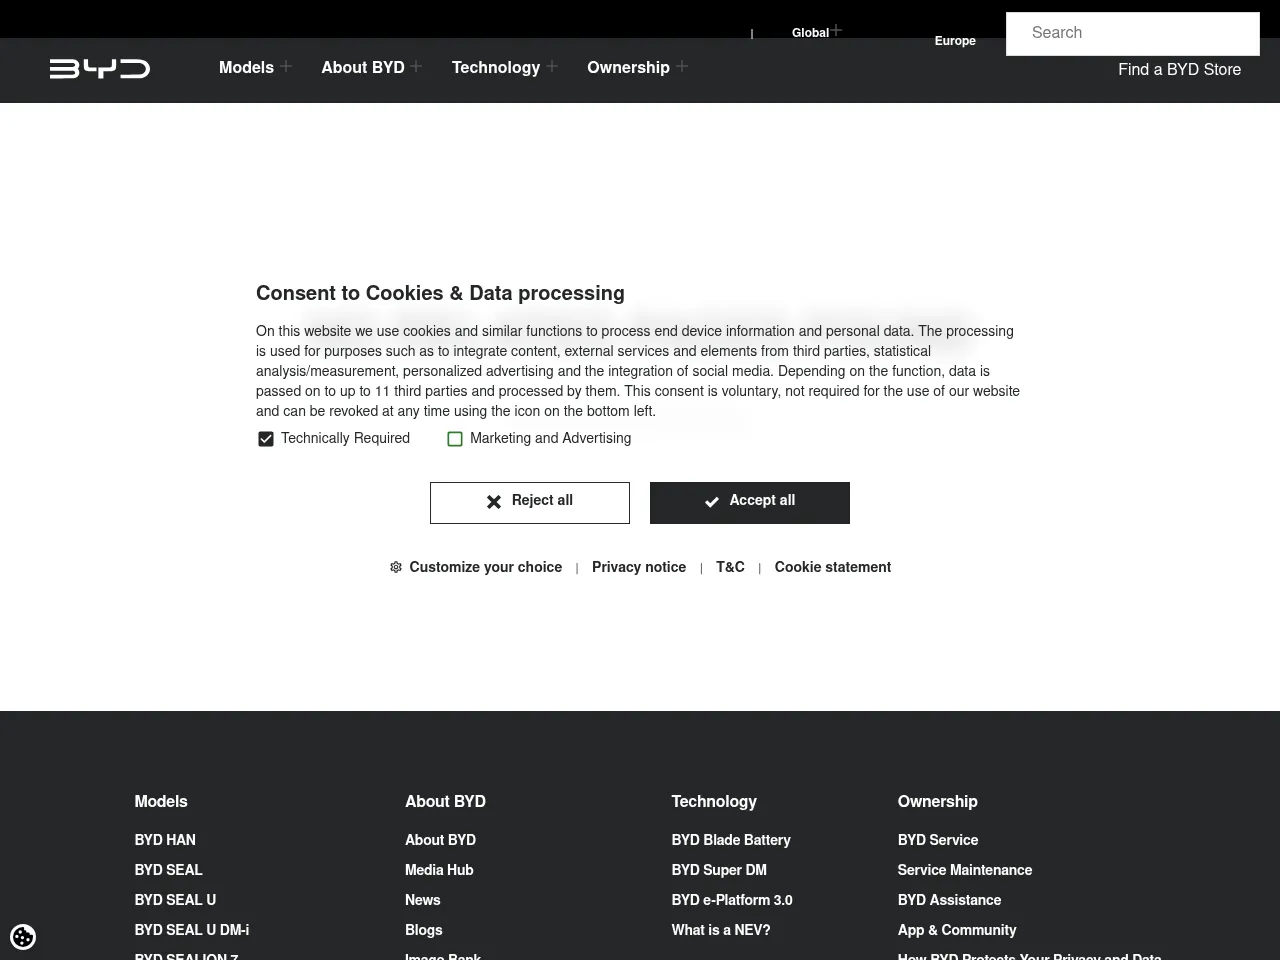
Task: Open the Privacy notice link
Action: click(638, 567)
